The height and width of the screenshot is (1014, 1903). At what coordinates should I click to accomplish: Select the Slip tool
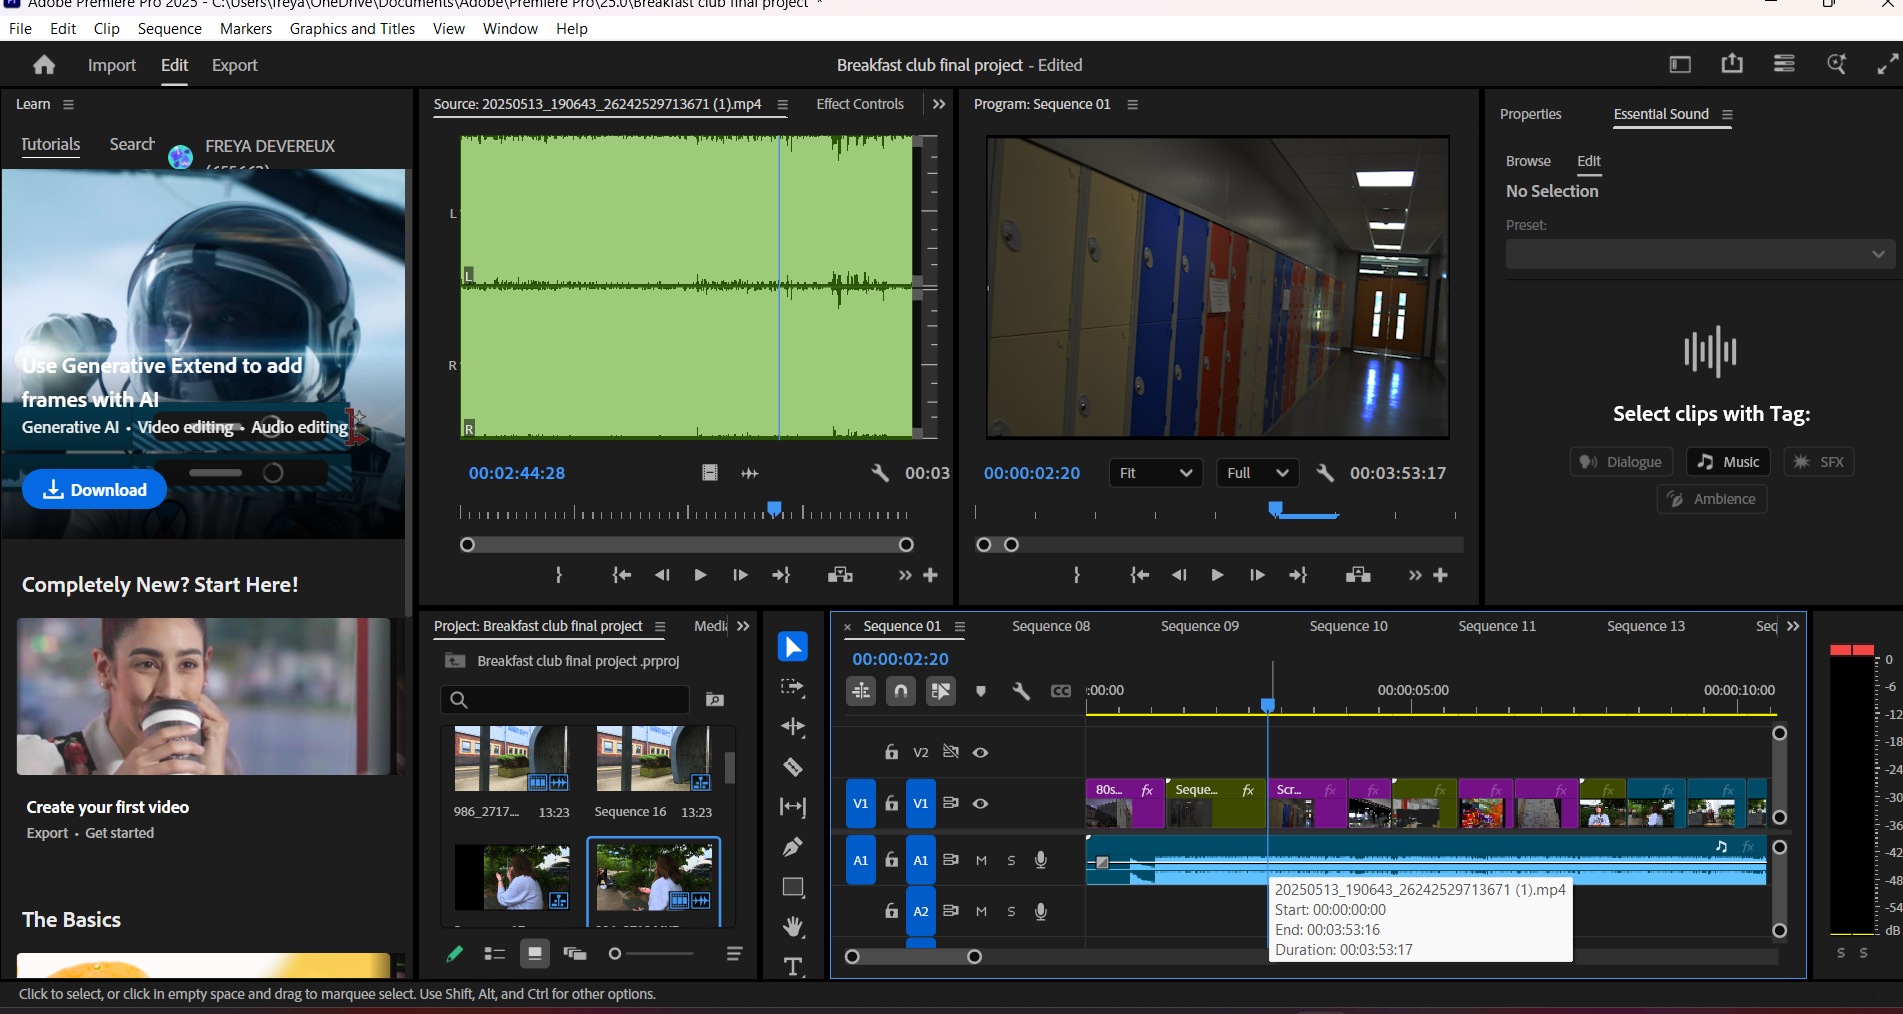(x=792, y=807)
